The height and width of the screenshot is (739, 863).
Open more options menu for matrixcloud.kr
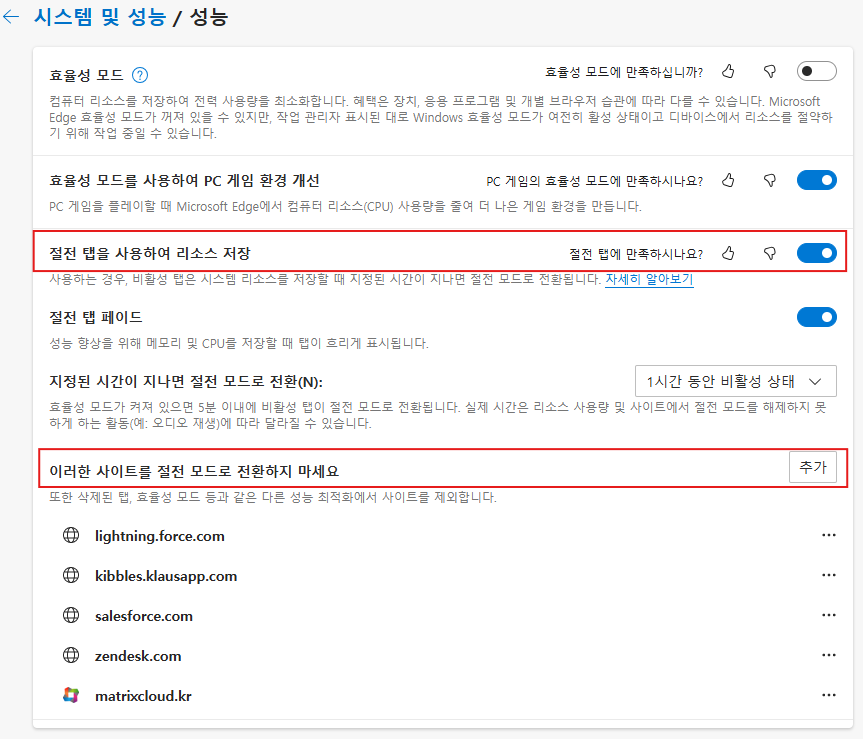(828, 695)
